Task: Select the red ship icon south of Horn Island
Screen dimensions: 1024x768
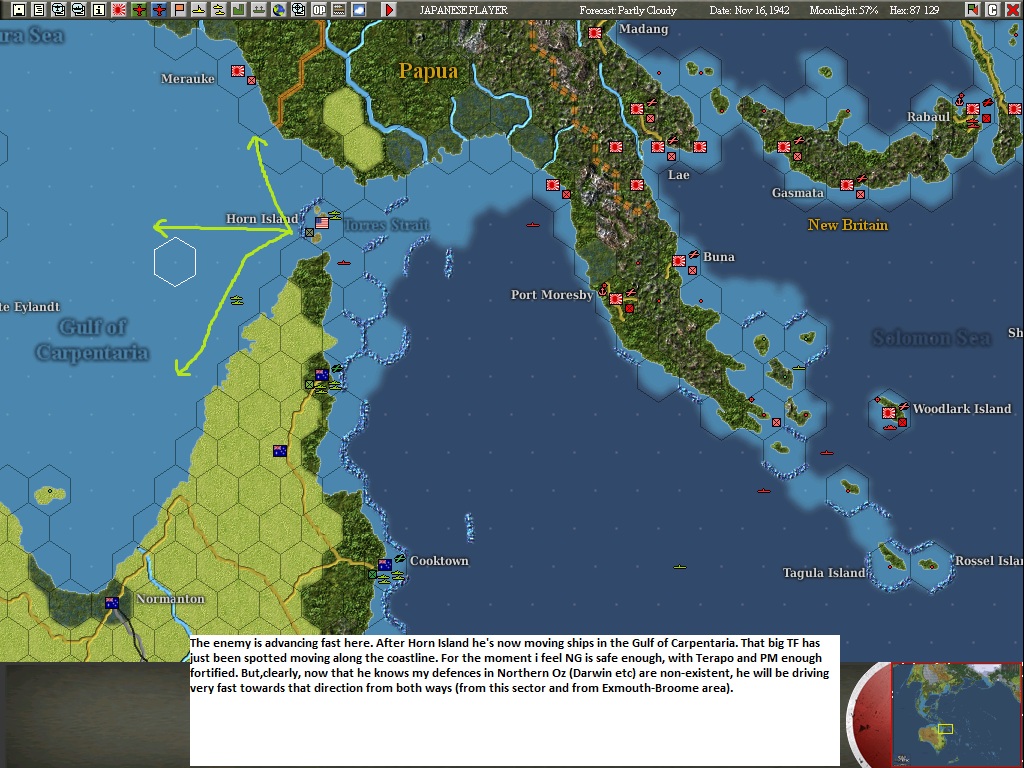Action: pyautogui.click(x=344, y=263)
